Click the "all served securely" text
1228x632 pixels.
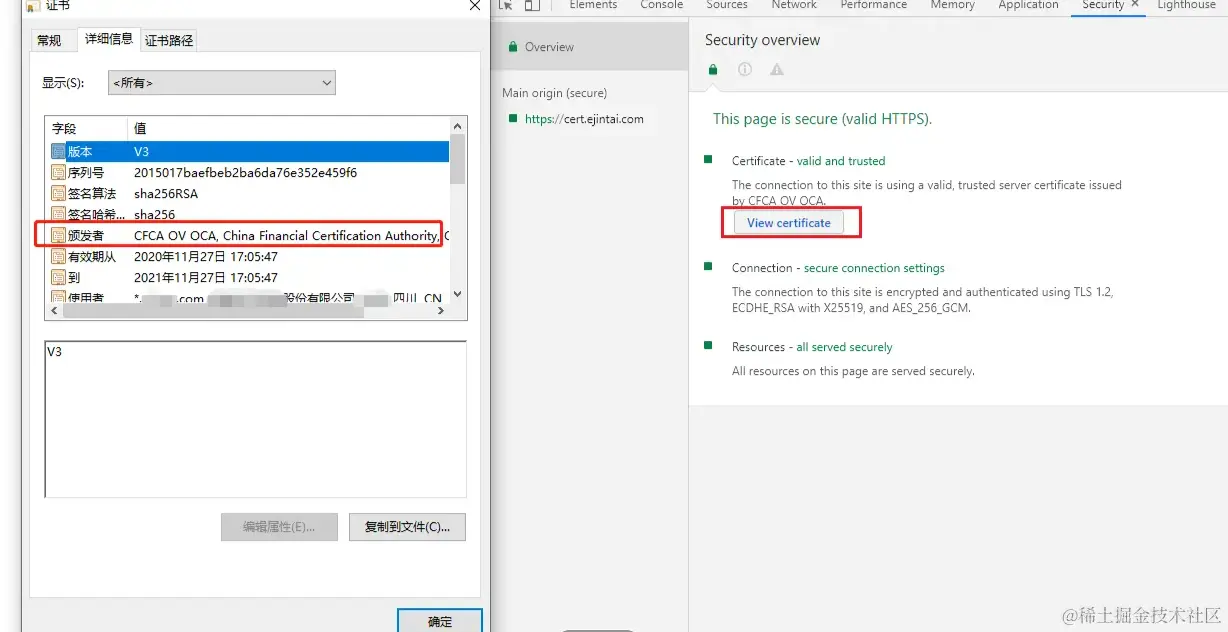[844, 347]
